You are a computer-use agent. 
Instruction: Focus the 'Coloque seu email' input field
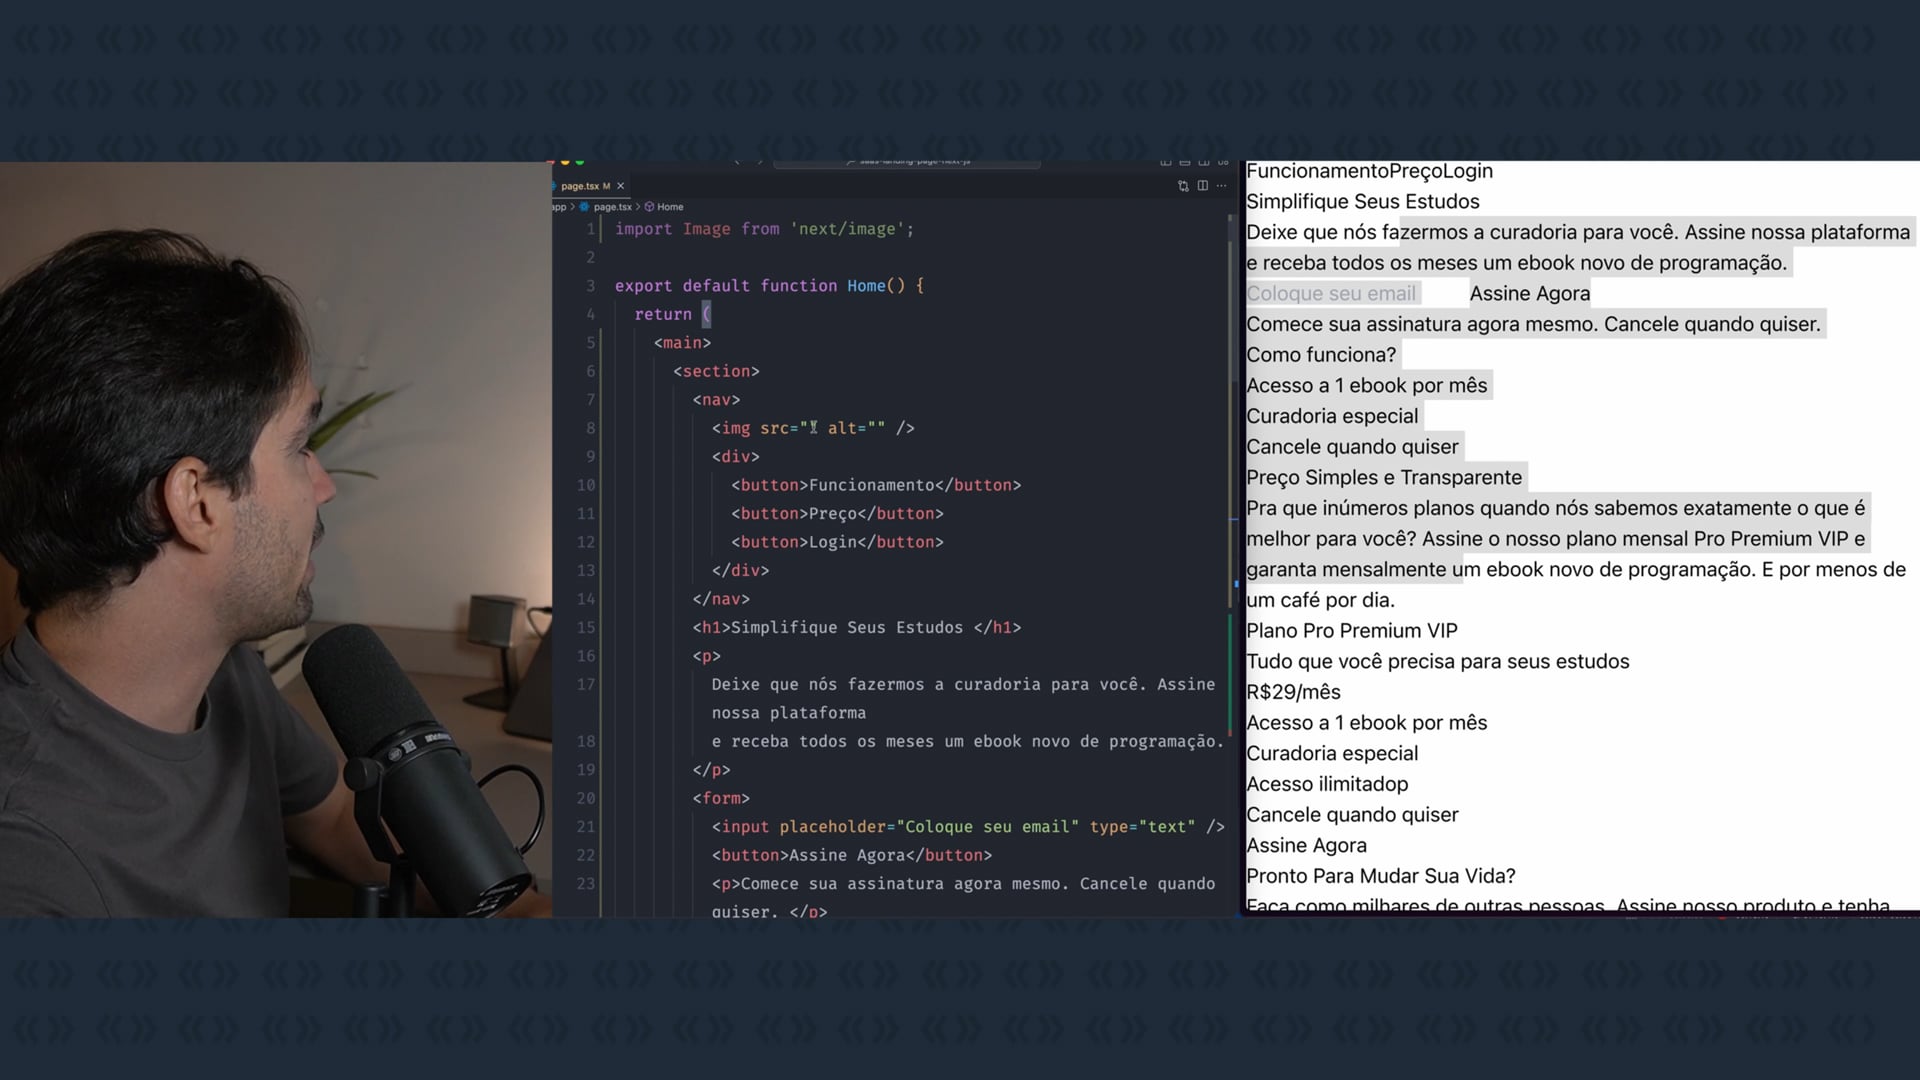click(1331, 294)
